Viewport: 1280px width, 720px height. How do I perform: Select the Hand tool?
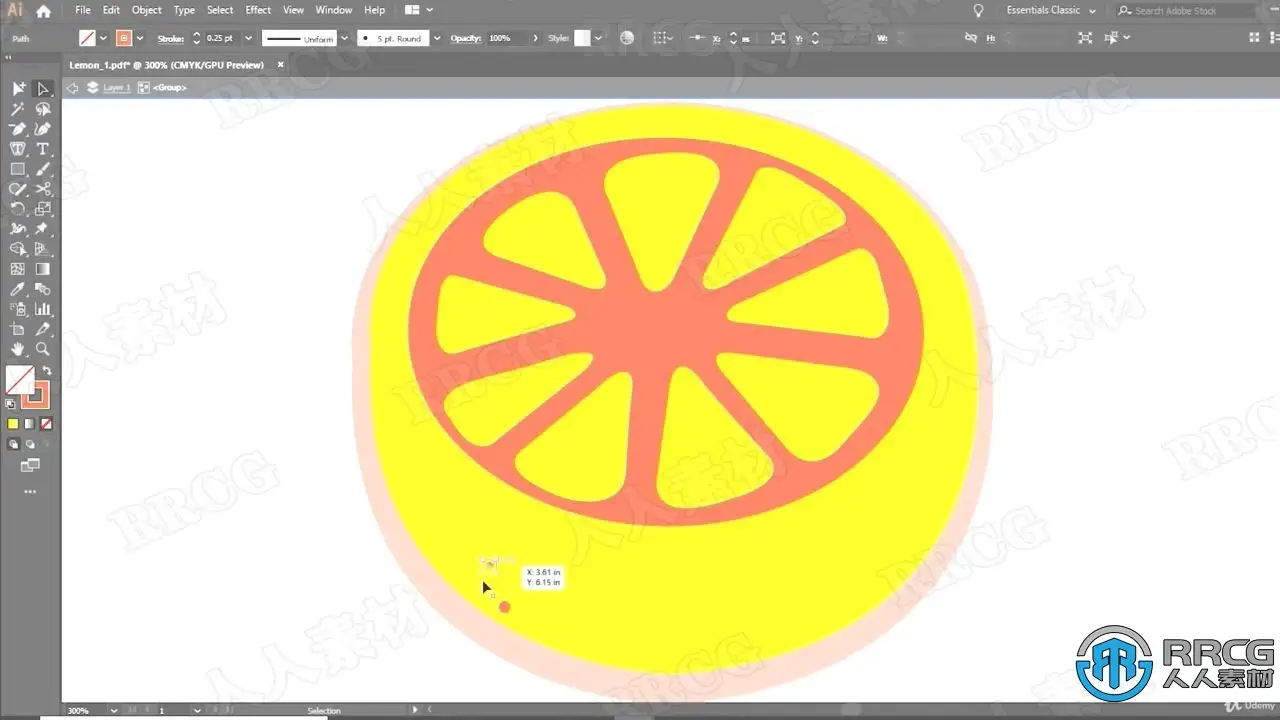pos(18,349)
